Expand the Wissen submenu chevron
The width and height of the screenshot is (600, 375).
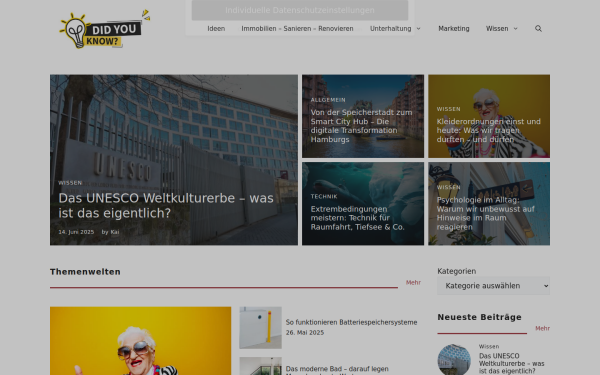pyautogui.click(x=515, y=29)
